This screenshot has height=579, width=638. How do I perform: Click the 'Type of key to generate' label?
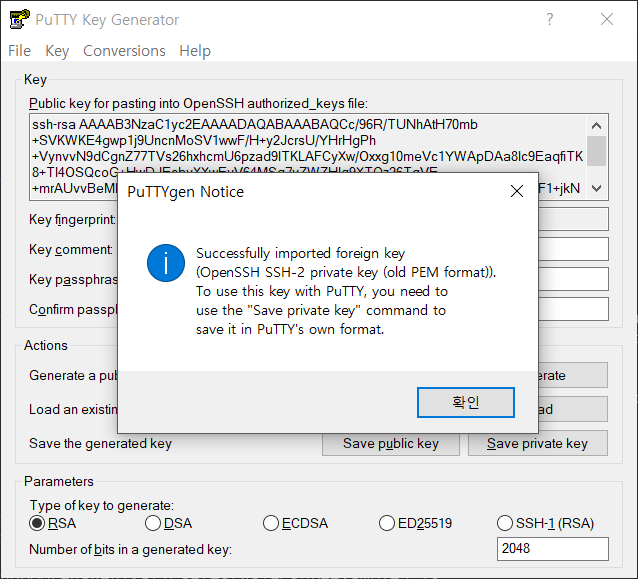pos(102,505)
